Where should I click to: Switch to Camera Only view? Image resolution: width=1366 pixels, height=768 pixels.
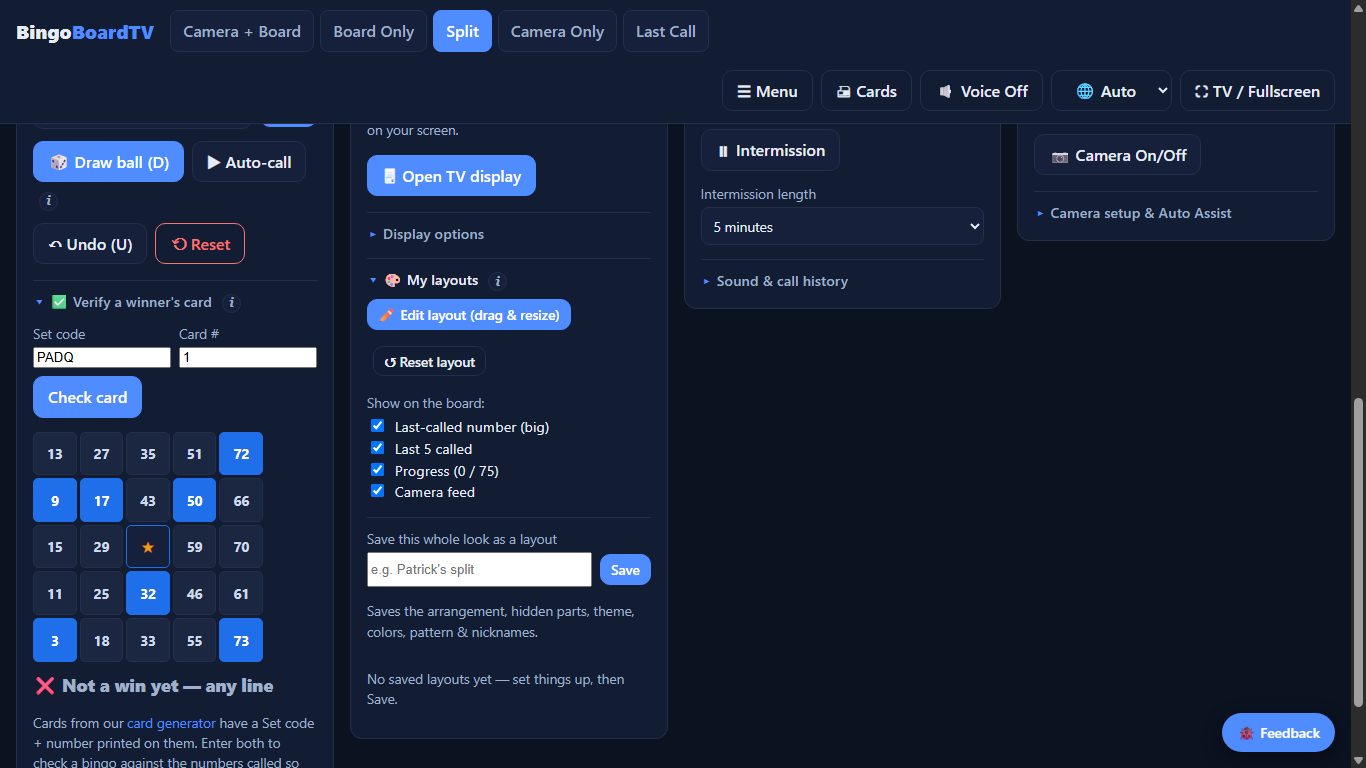tap(557, 31)
